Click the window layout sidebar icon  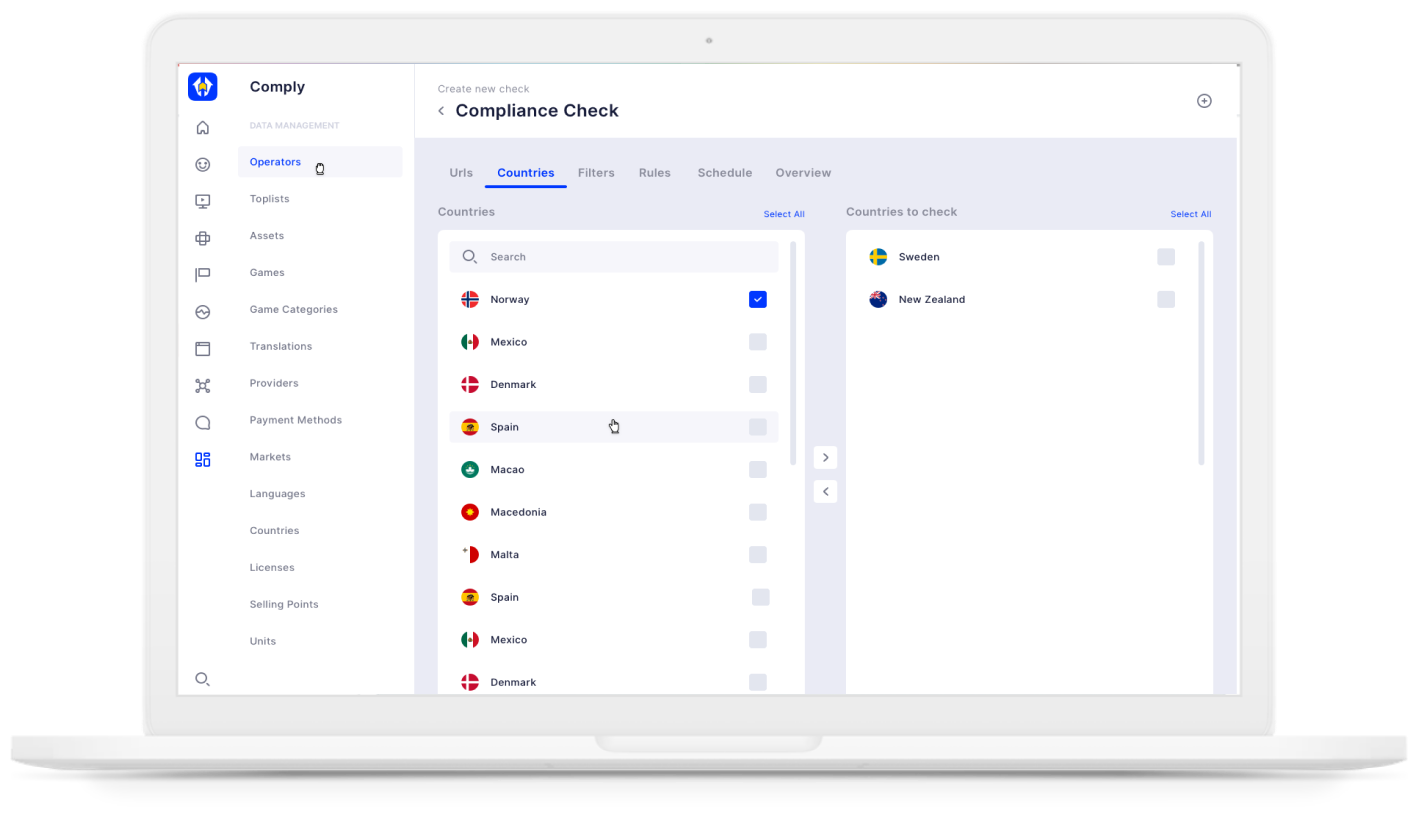click(203, 349)
